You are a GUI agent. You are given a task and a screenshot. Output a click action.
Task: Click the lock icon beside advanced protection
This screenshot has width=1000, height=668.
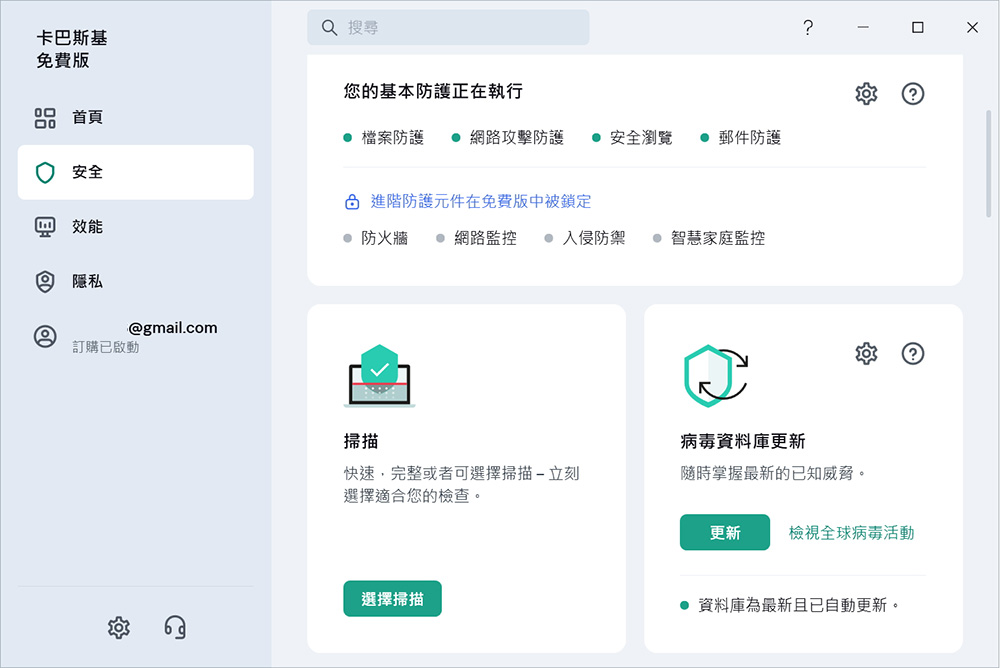pos(352,202)
